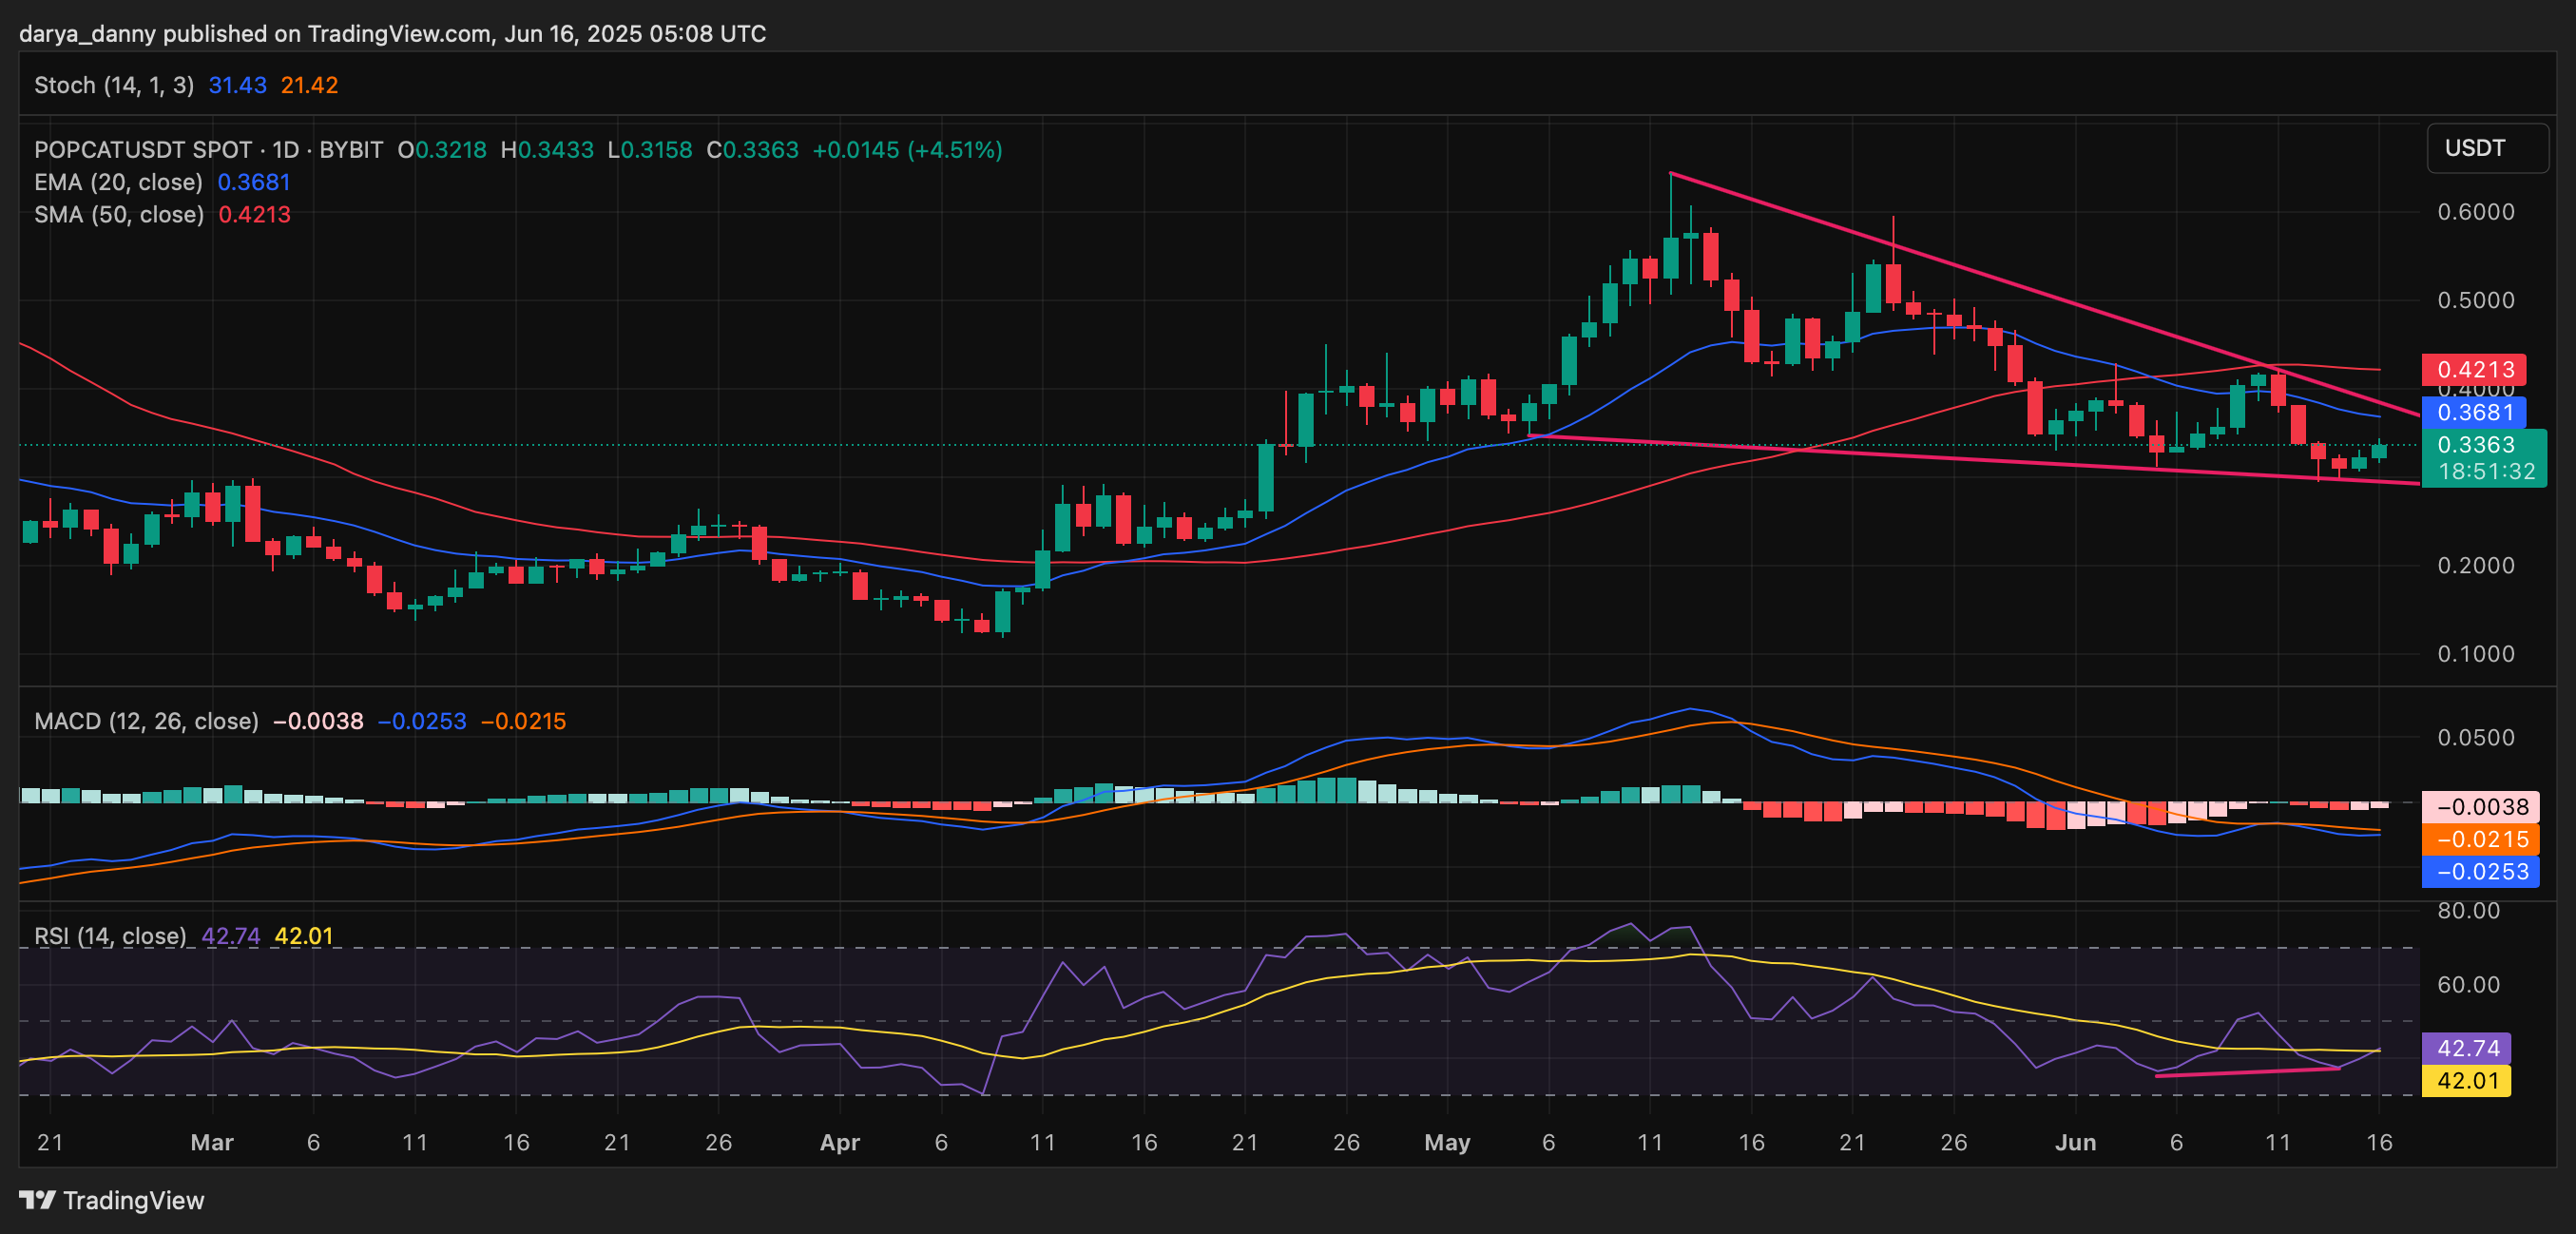Click the red 0.4213 SMA price tag
Viewport: 2576px width, 1234px height.
(x=2474, y=370)
